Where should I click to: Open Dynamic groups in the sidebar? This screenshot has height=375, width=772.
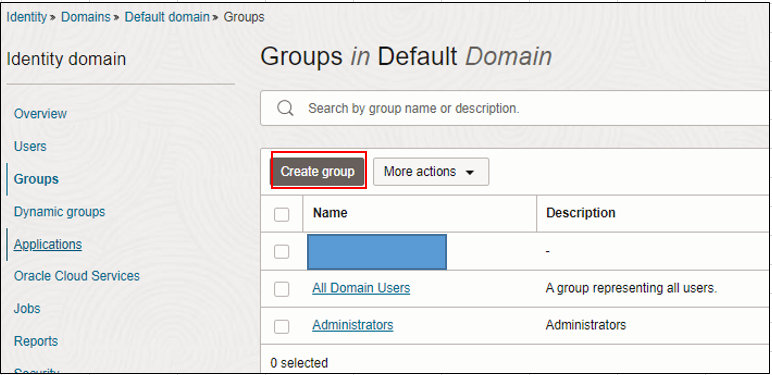tap(60, 212)
